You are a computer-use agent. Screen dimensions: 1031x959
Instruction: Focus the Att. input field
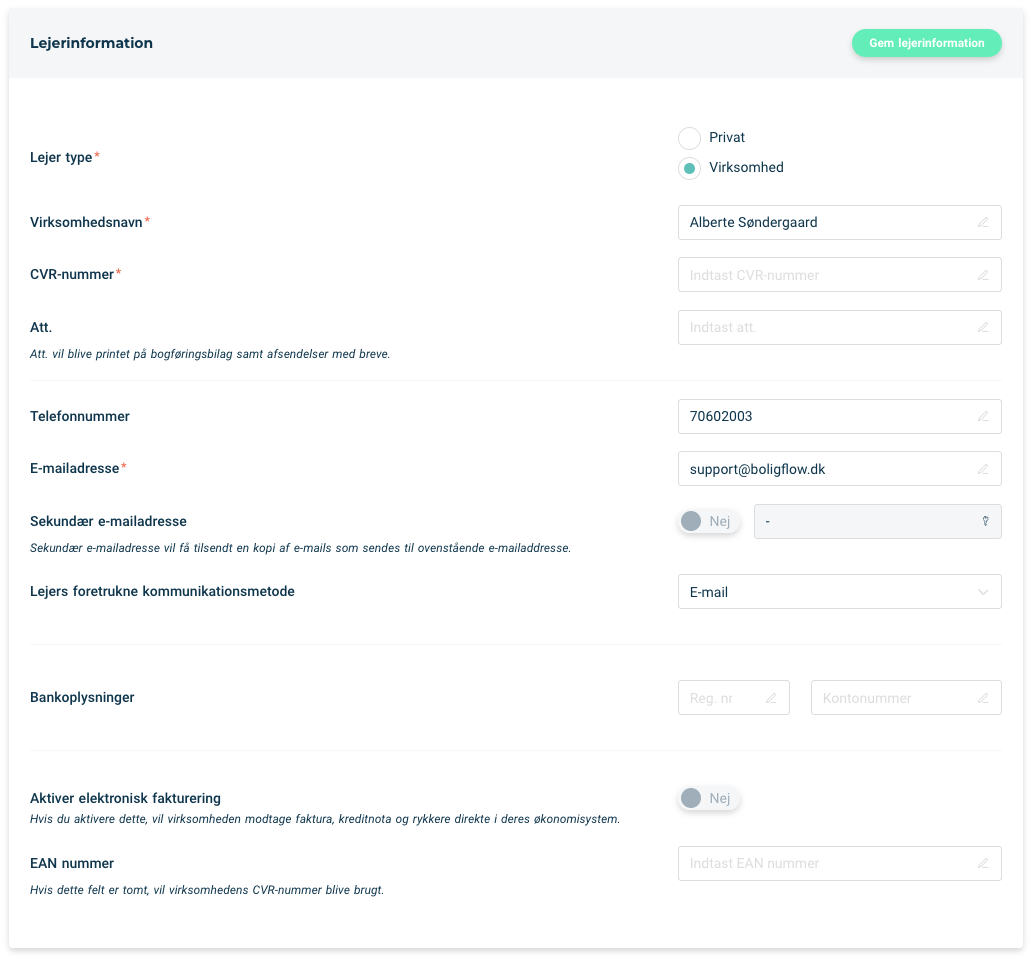[839, 328]
